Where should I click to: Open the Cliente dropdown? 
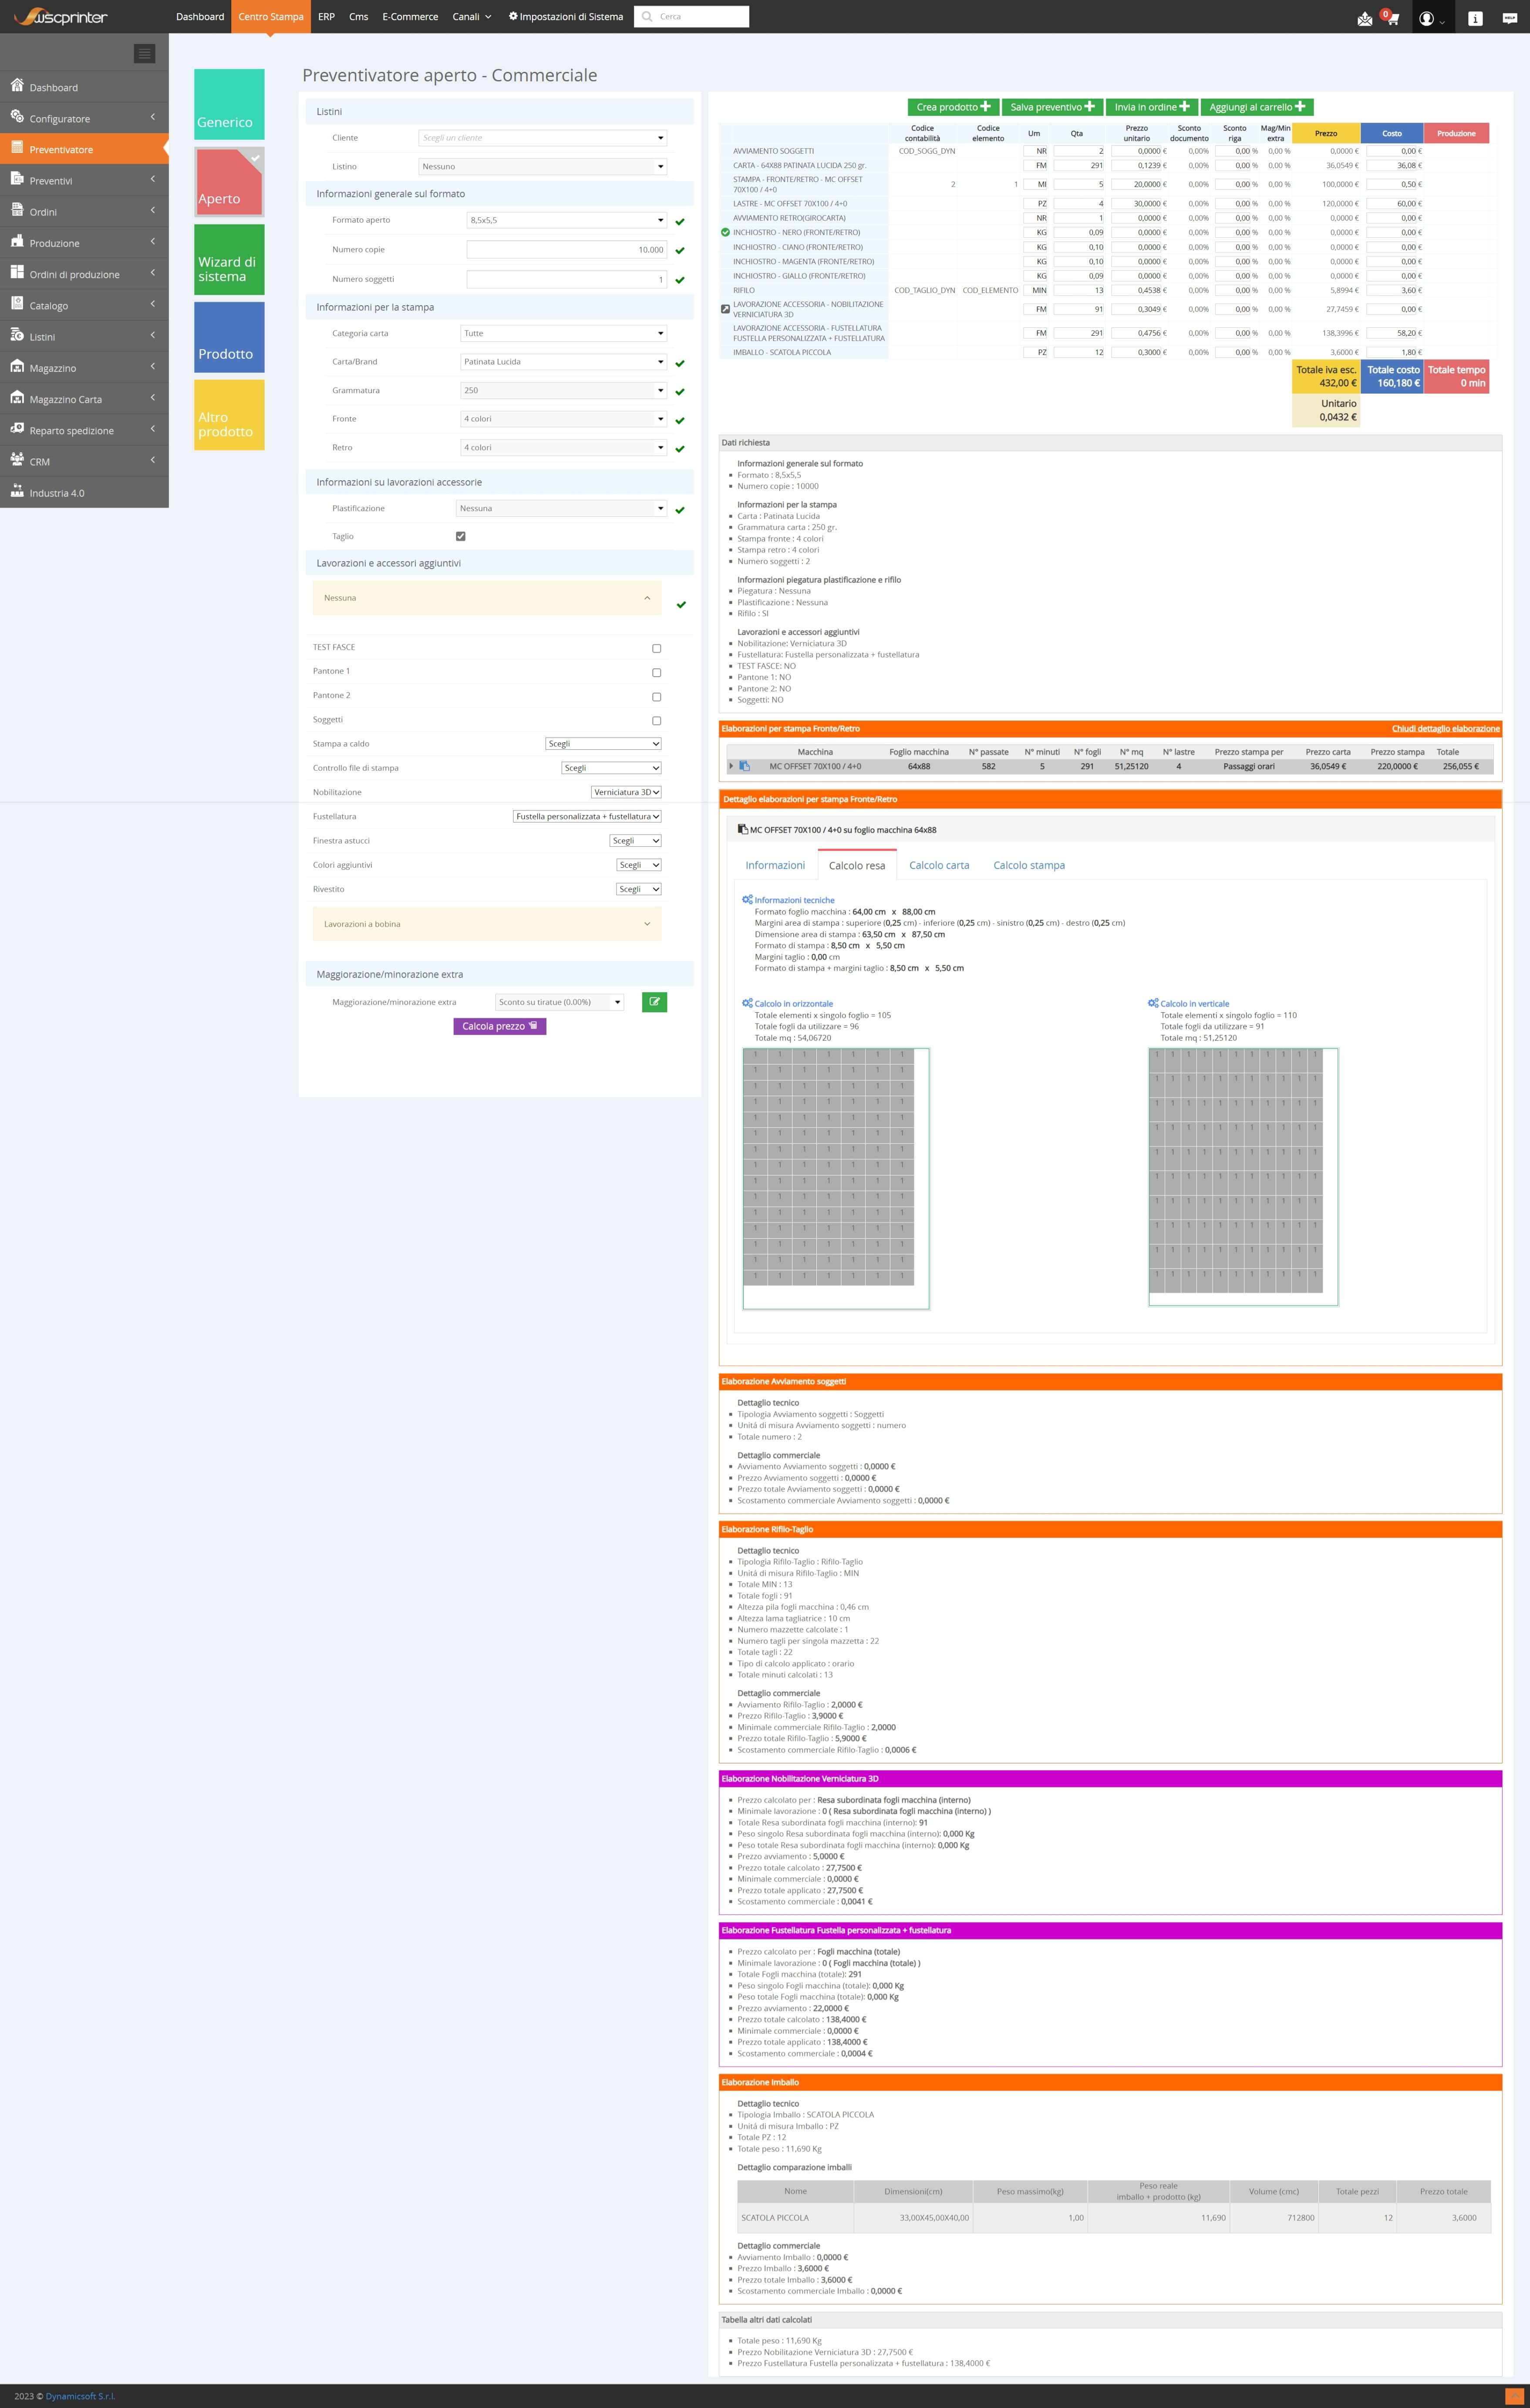pyautogui.click(x=542, y=138)
